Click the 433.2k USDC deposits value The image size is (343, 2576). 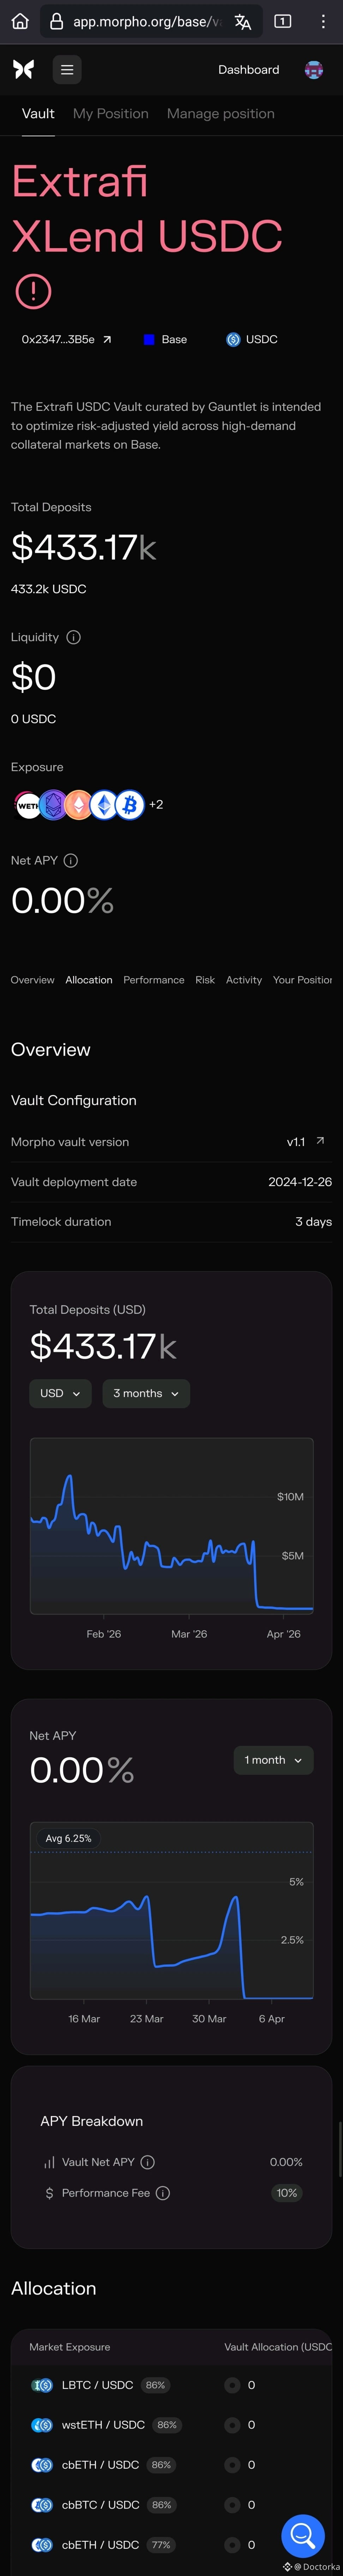pyautogui.click(x=49, y=589)
